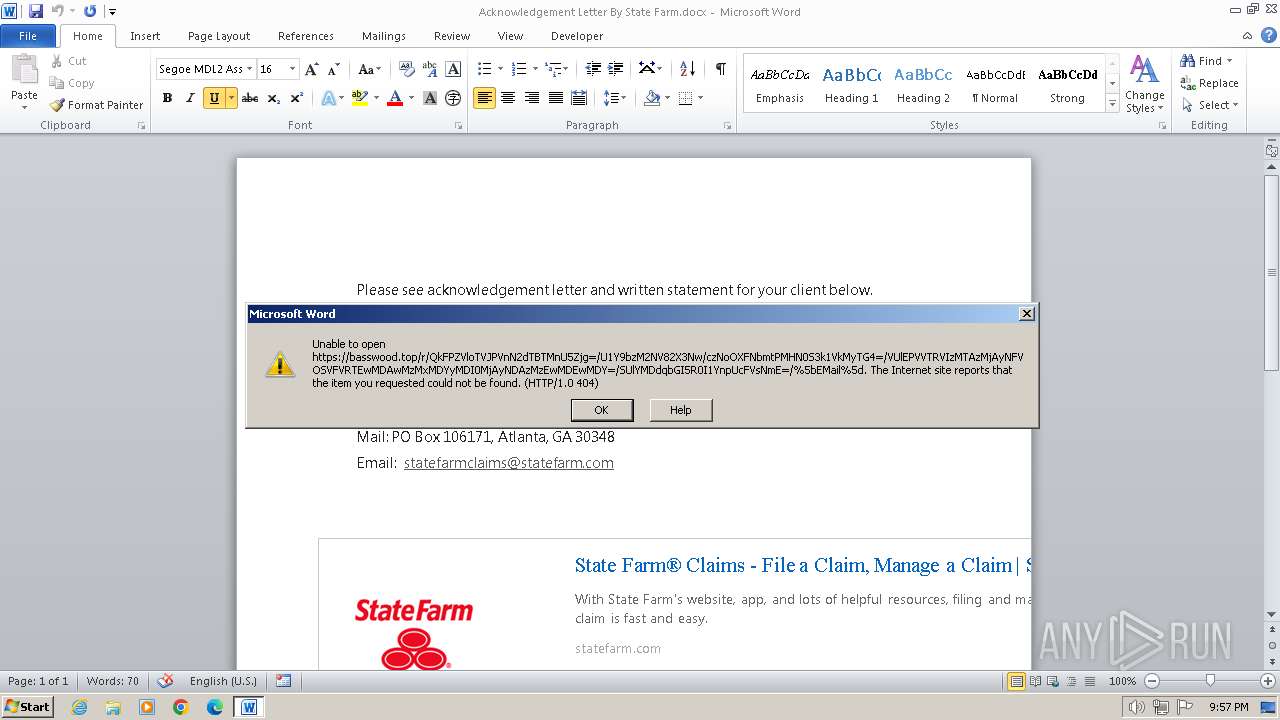Click the Cut command
Screen dimensions: 1280x720
tap(69, 61)
